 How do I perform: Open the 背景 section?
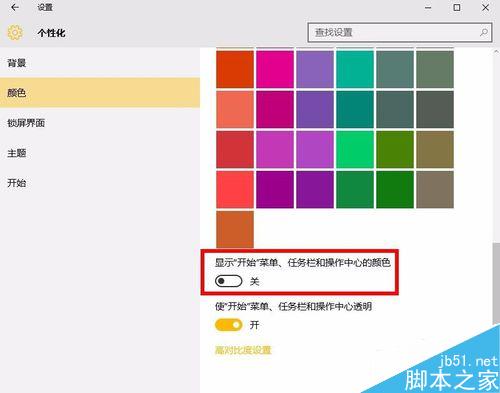100,63
